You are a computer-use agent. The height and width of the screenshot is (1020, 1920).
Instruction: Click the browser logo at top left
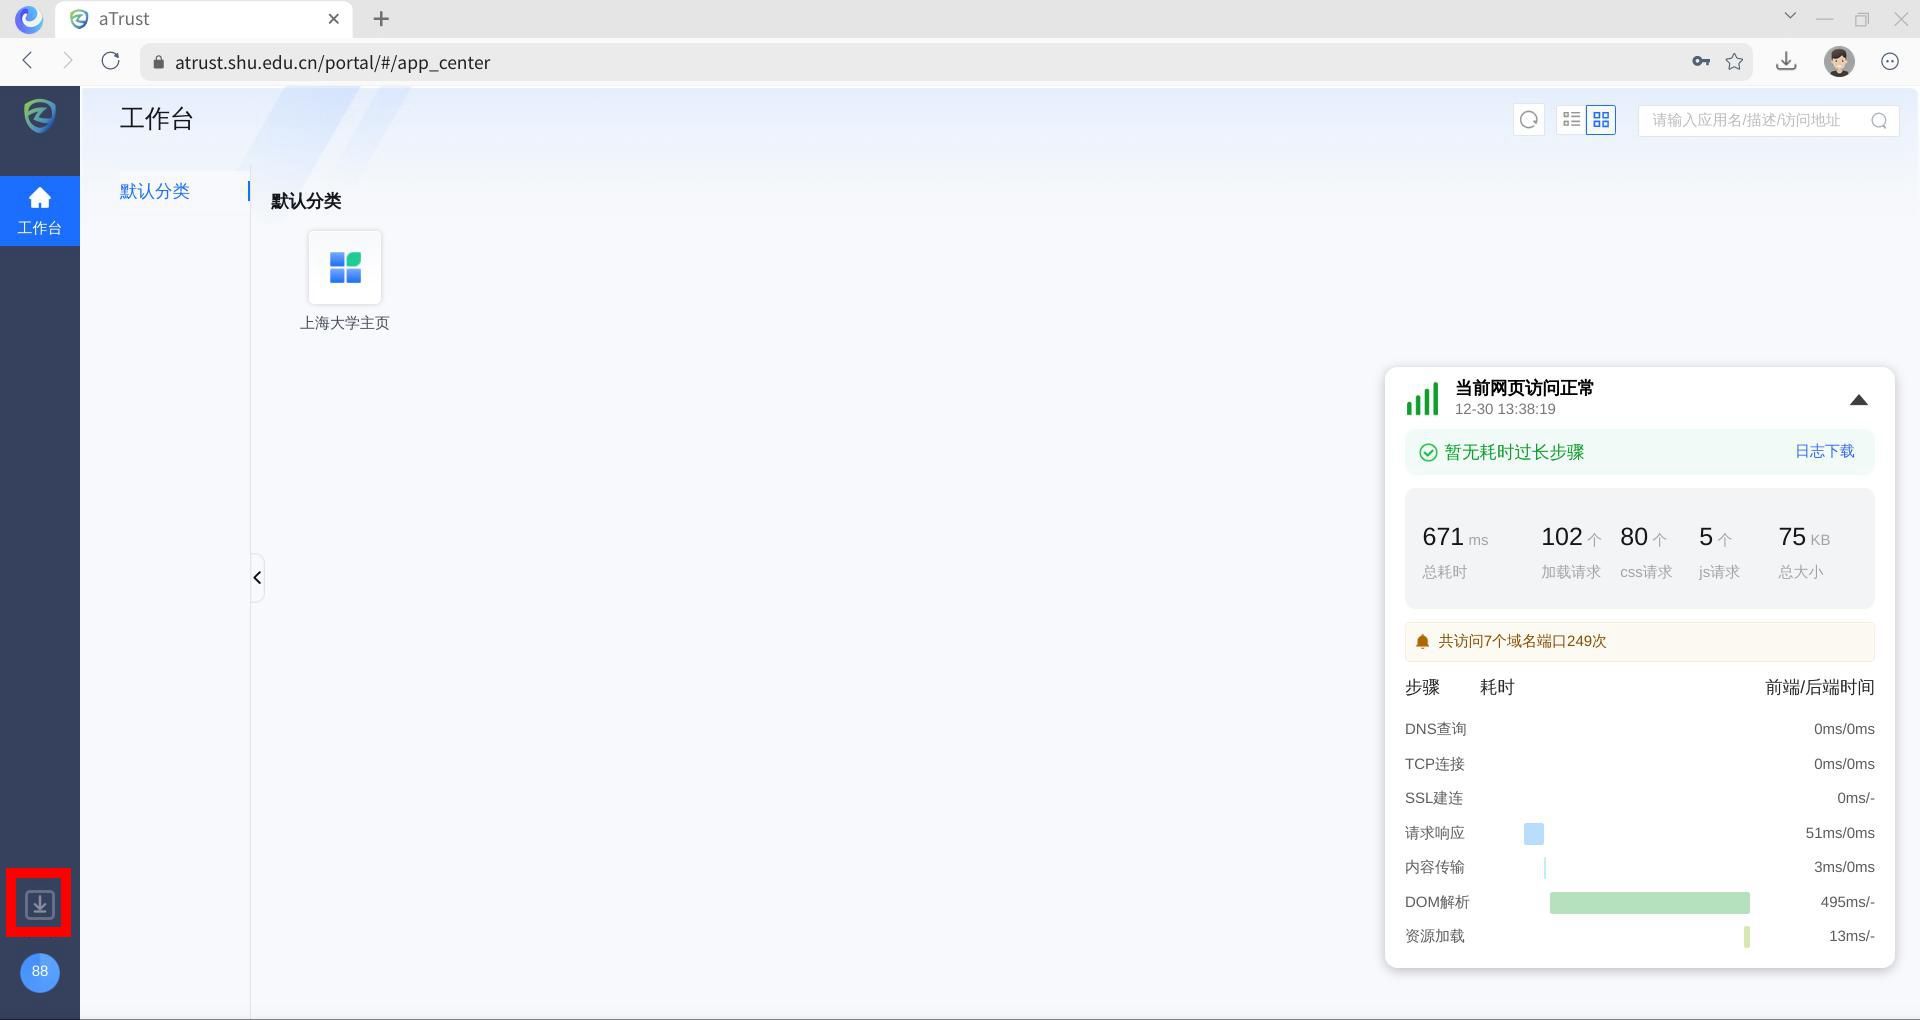(29, 18)
